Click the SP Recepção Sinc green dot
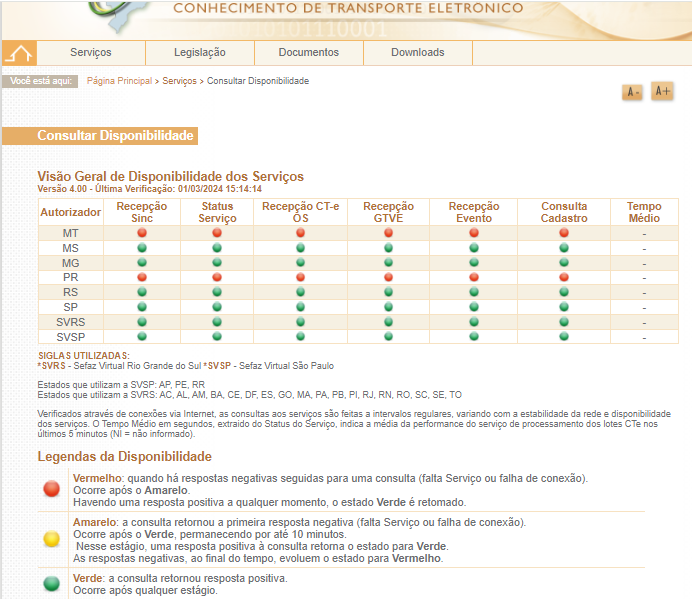 (142, 307)
